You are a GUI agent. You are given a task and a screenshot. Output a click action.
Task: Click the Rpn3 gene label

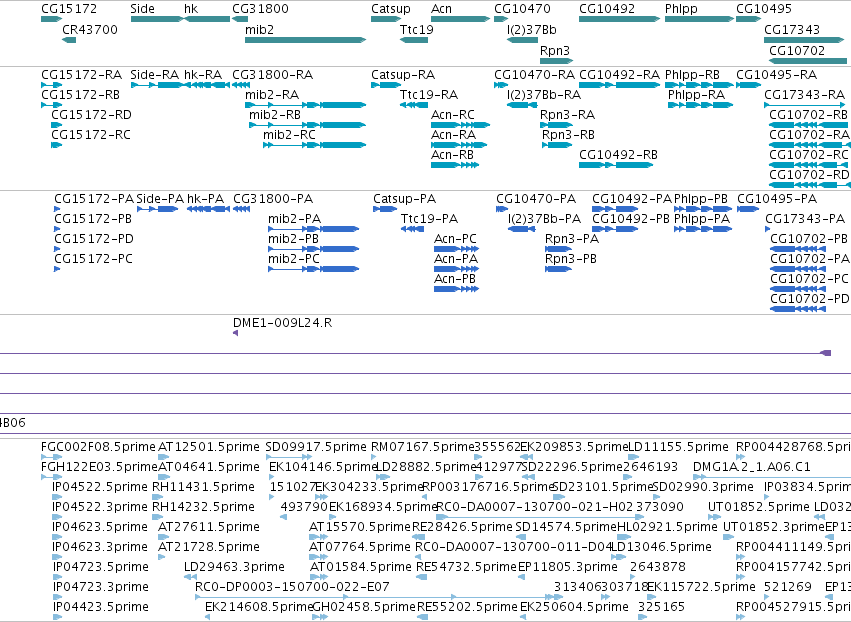coord(555,50)
